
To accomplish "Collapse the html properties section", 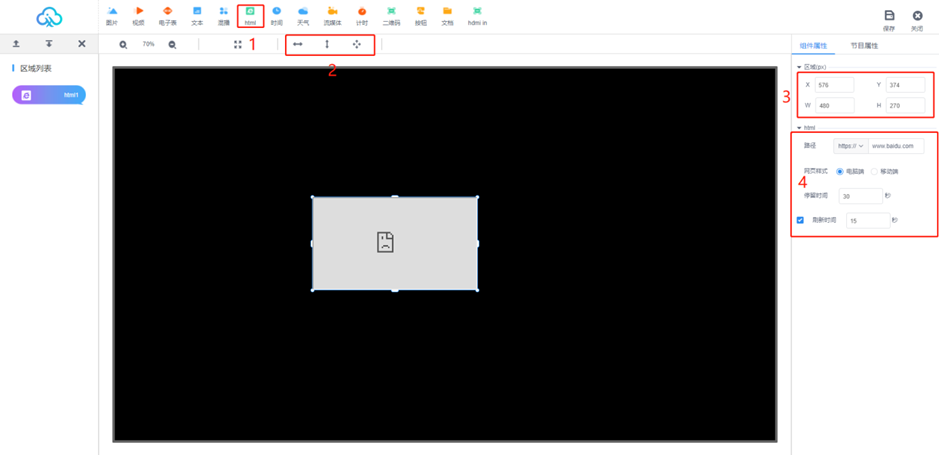I will (x=799, y=128).
